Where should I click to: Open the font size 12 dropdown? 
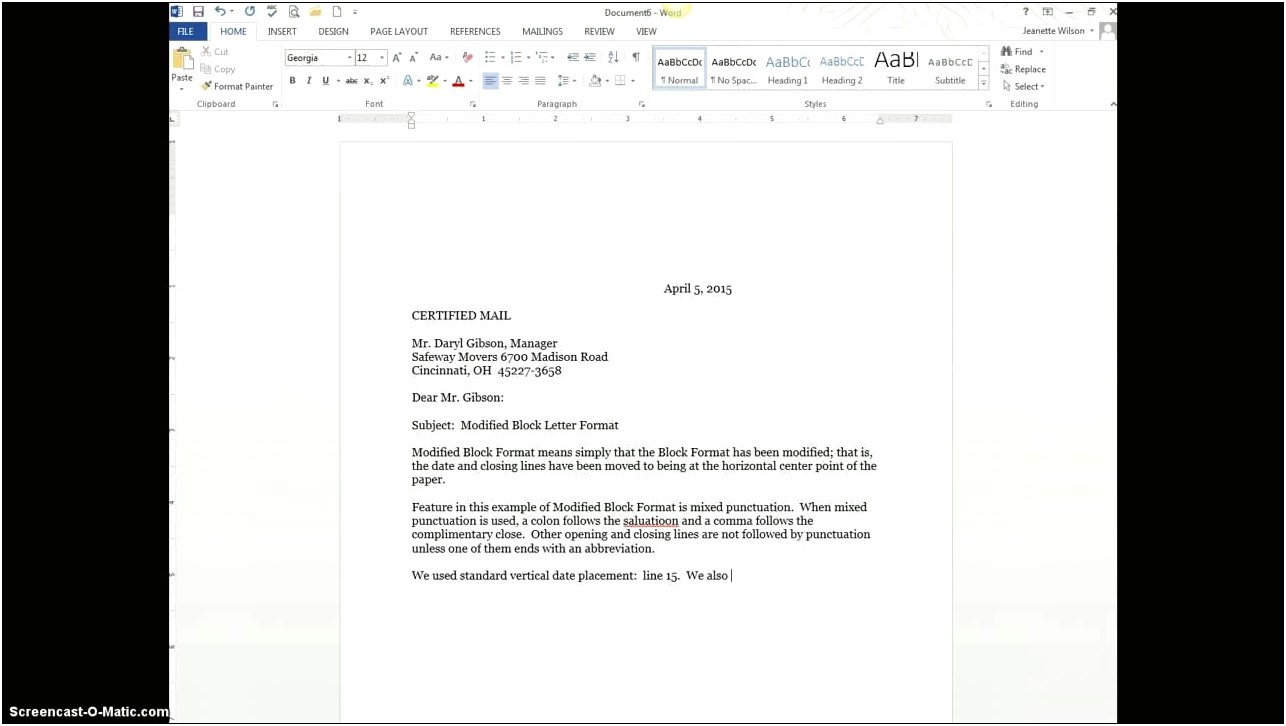point(382,58)
